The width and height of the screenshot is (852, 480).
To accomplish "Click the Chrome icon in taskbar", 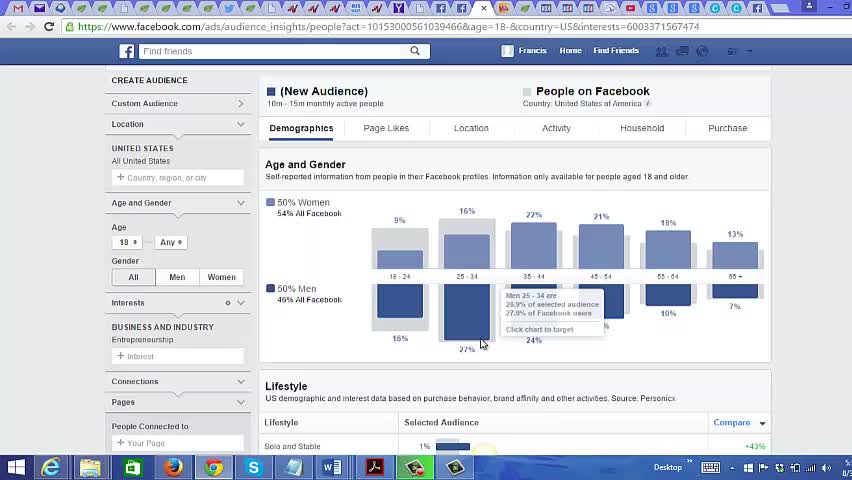I will (214, 467).
